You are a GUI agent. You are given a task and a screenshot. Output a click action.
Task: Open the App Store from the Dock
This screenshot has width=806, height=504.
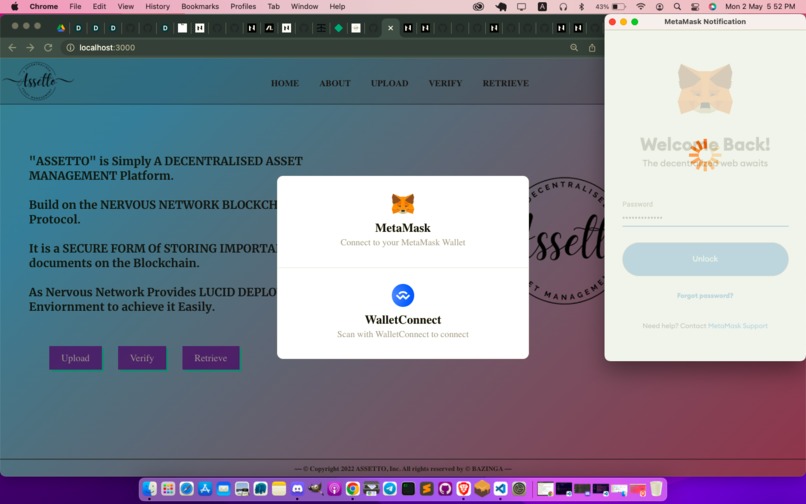pyautogui.click(x=205, y=488)
